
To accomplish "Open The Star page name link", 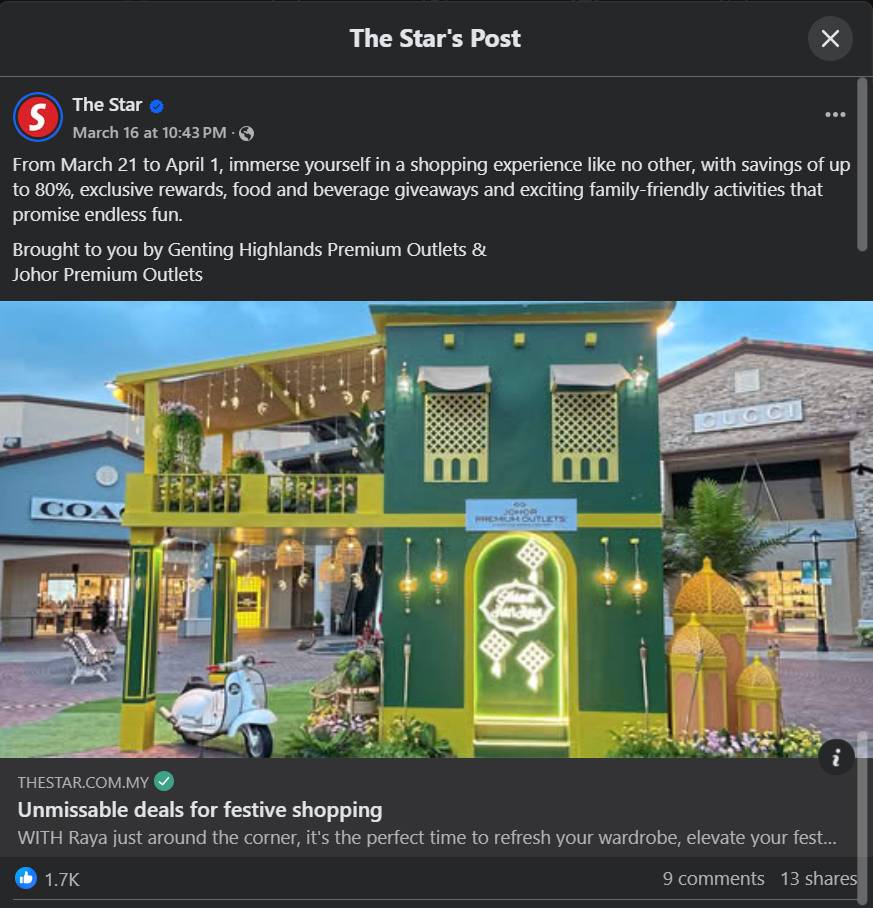I will coord(107,105).
